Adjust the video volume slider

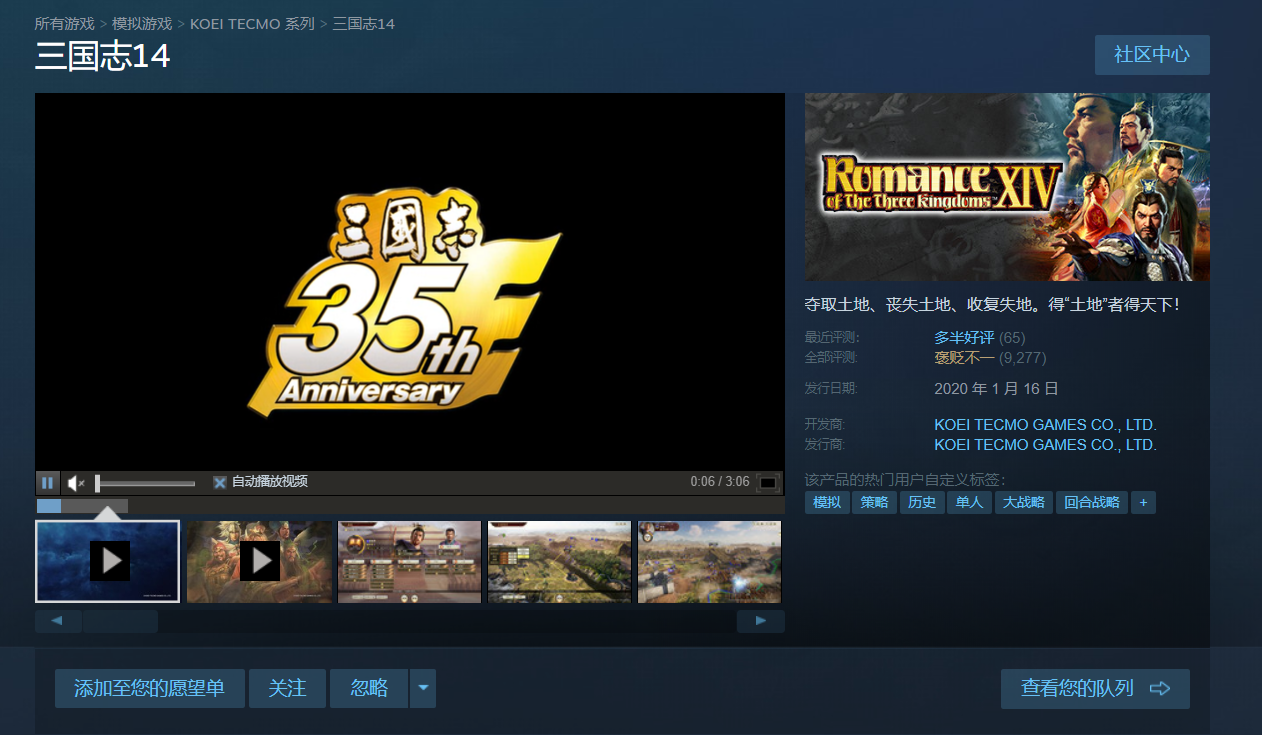[x=146, y=483]
